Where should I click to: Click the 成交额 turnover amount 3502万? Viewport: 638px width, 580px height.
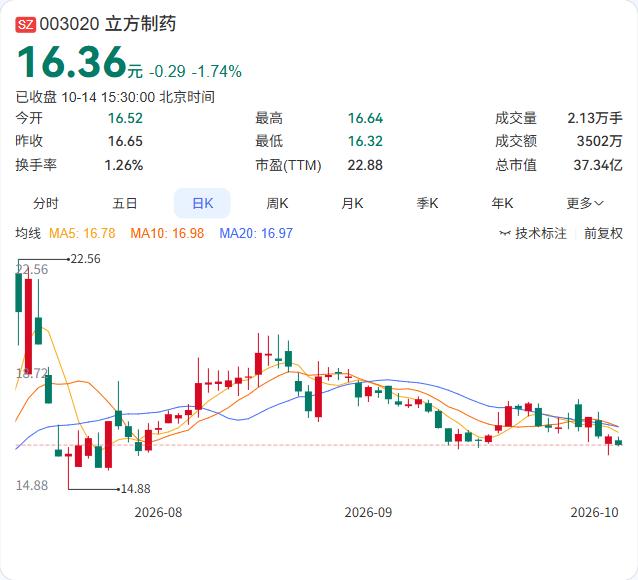599,141
